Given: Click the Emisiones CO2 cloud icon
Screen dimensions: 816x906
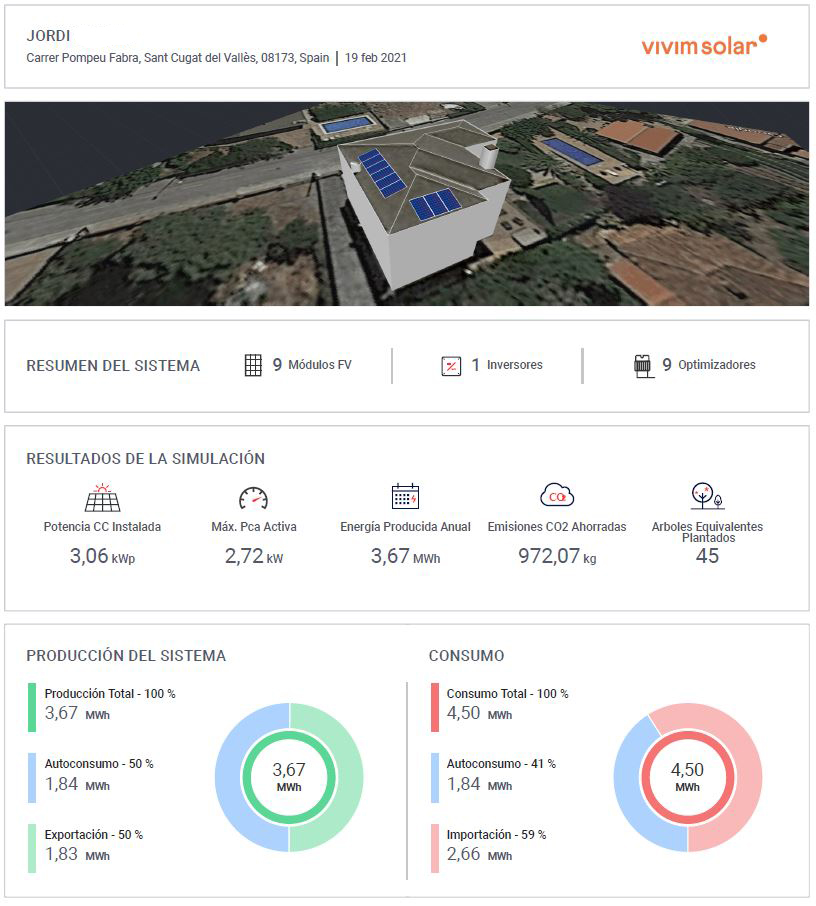Looking at the screenshot, I should tap(556, 495).
